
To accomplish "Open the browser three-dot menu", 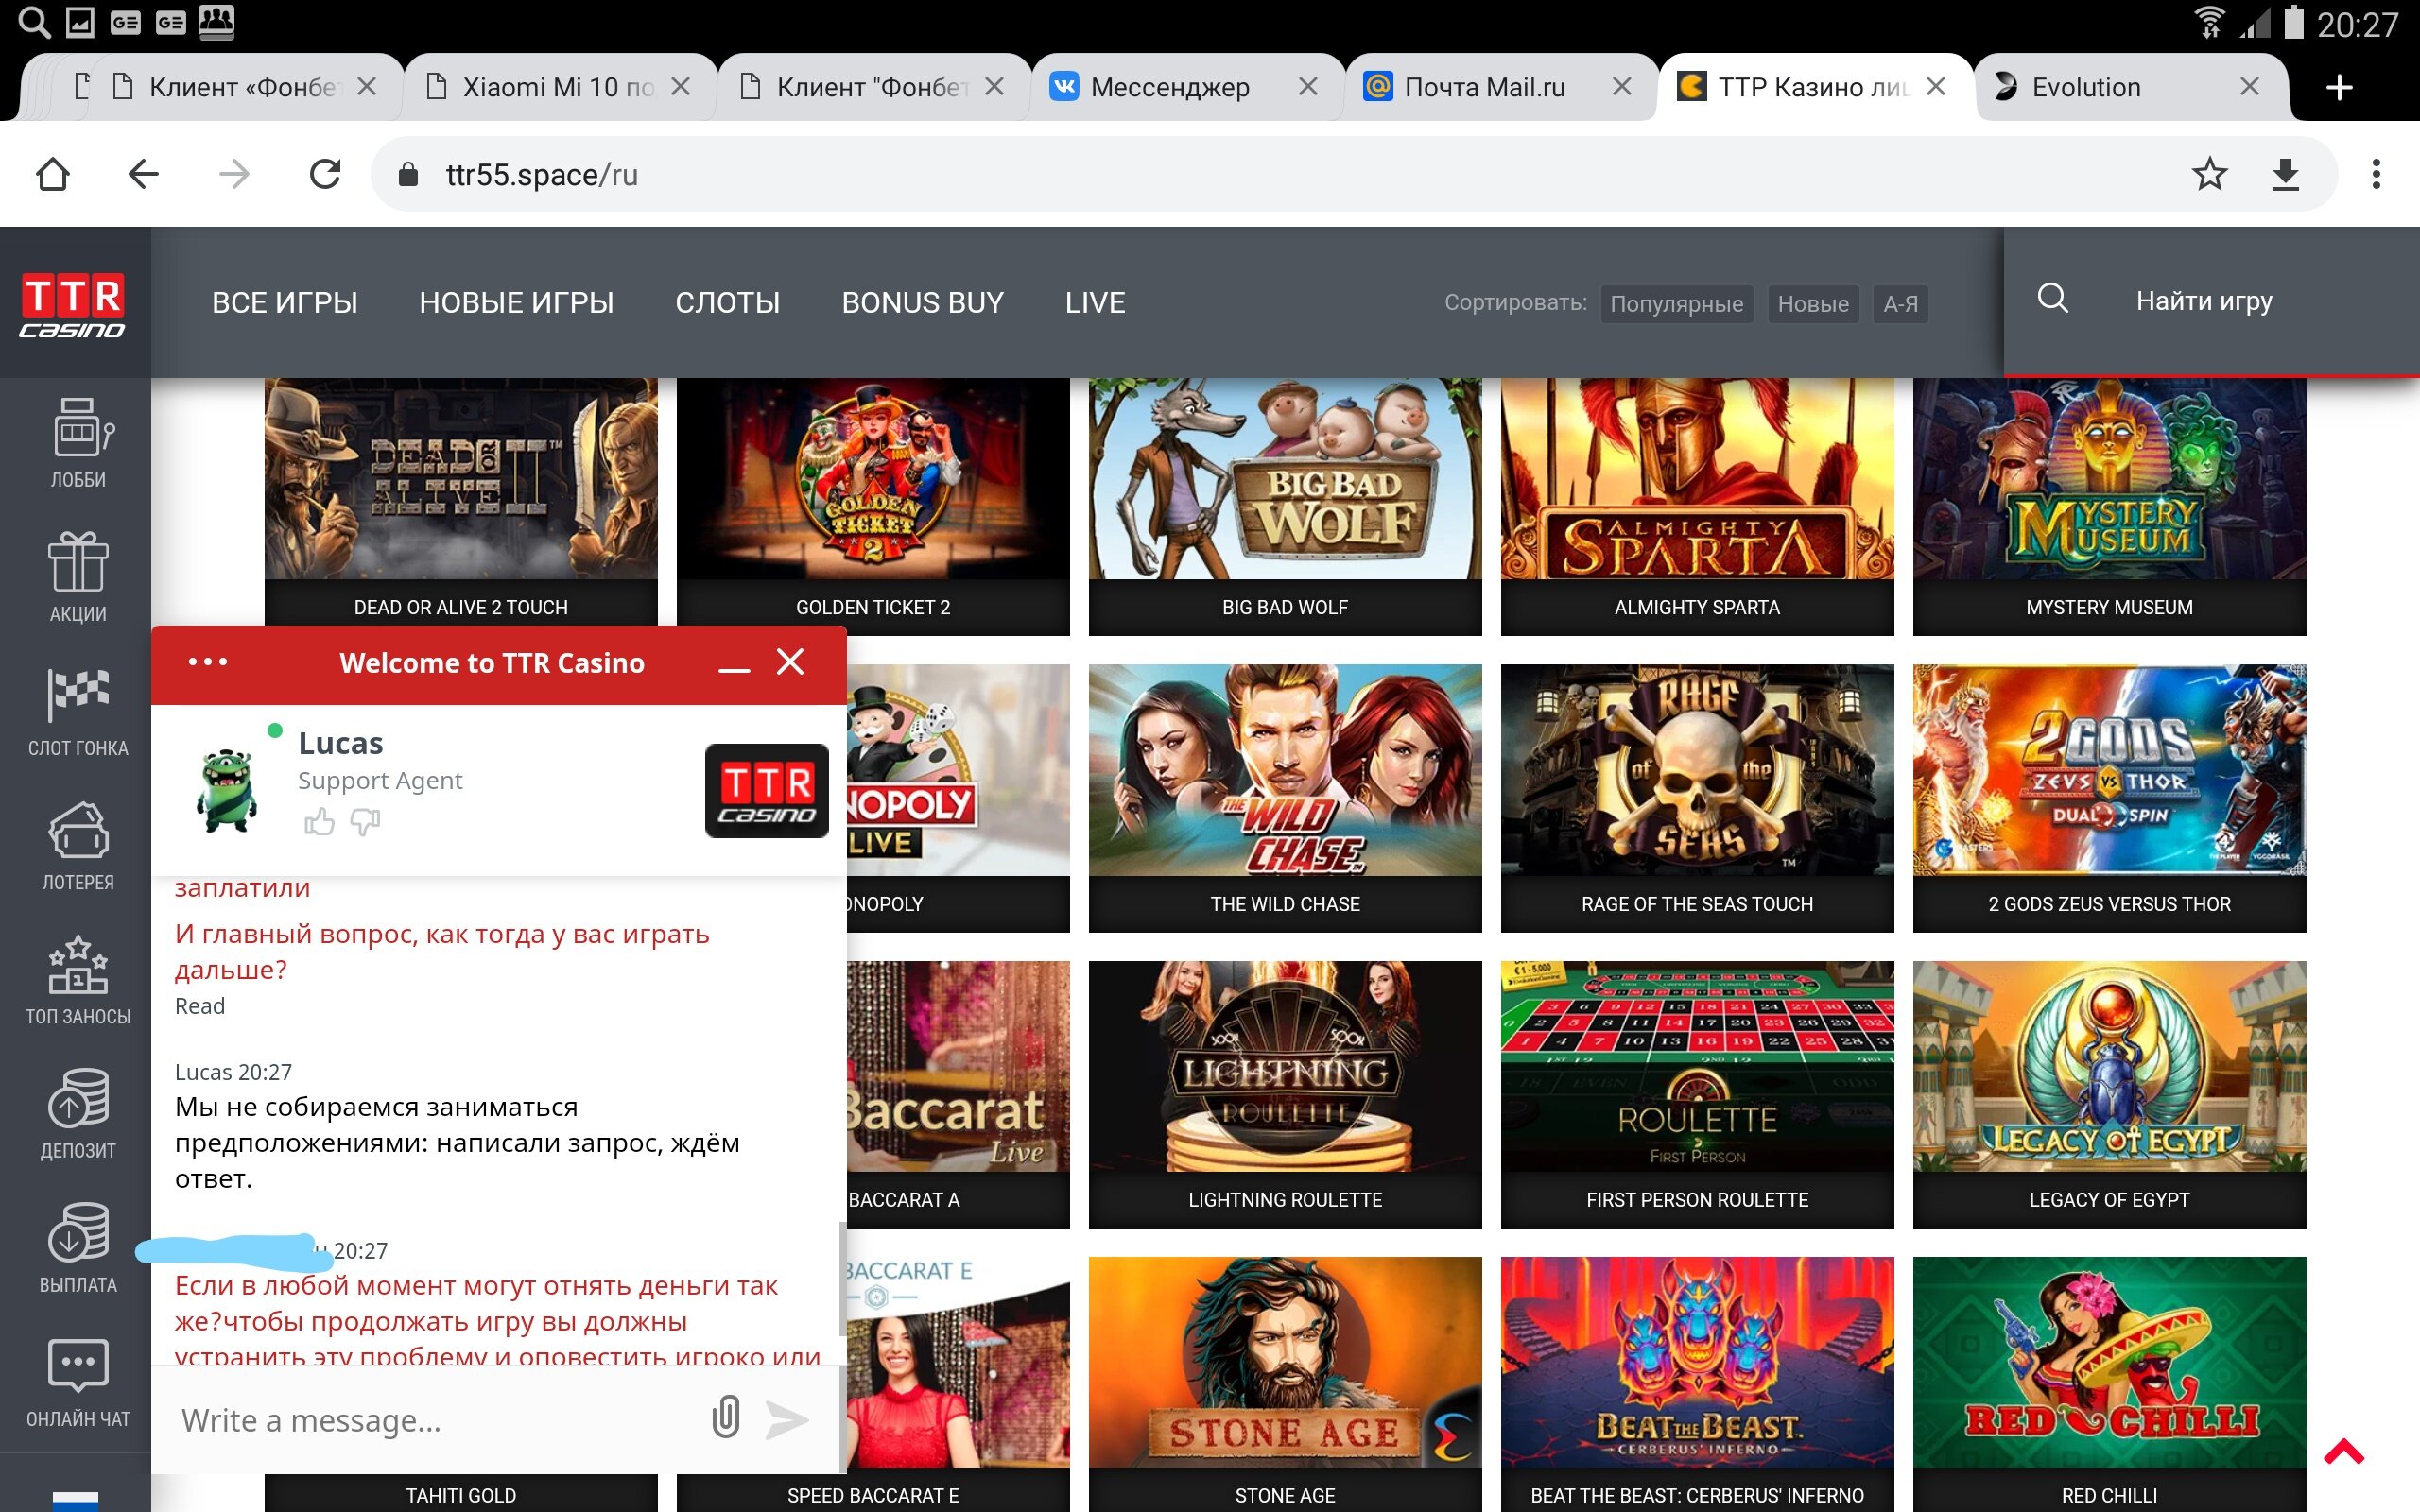I will click(x=2376, y=174).
